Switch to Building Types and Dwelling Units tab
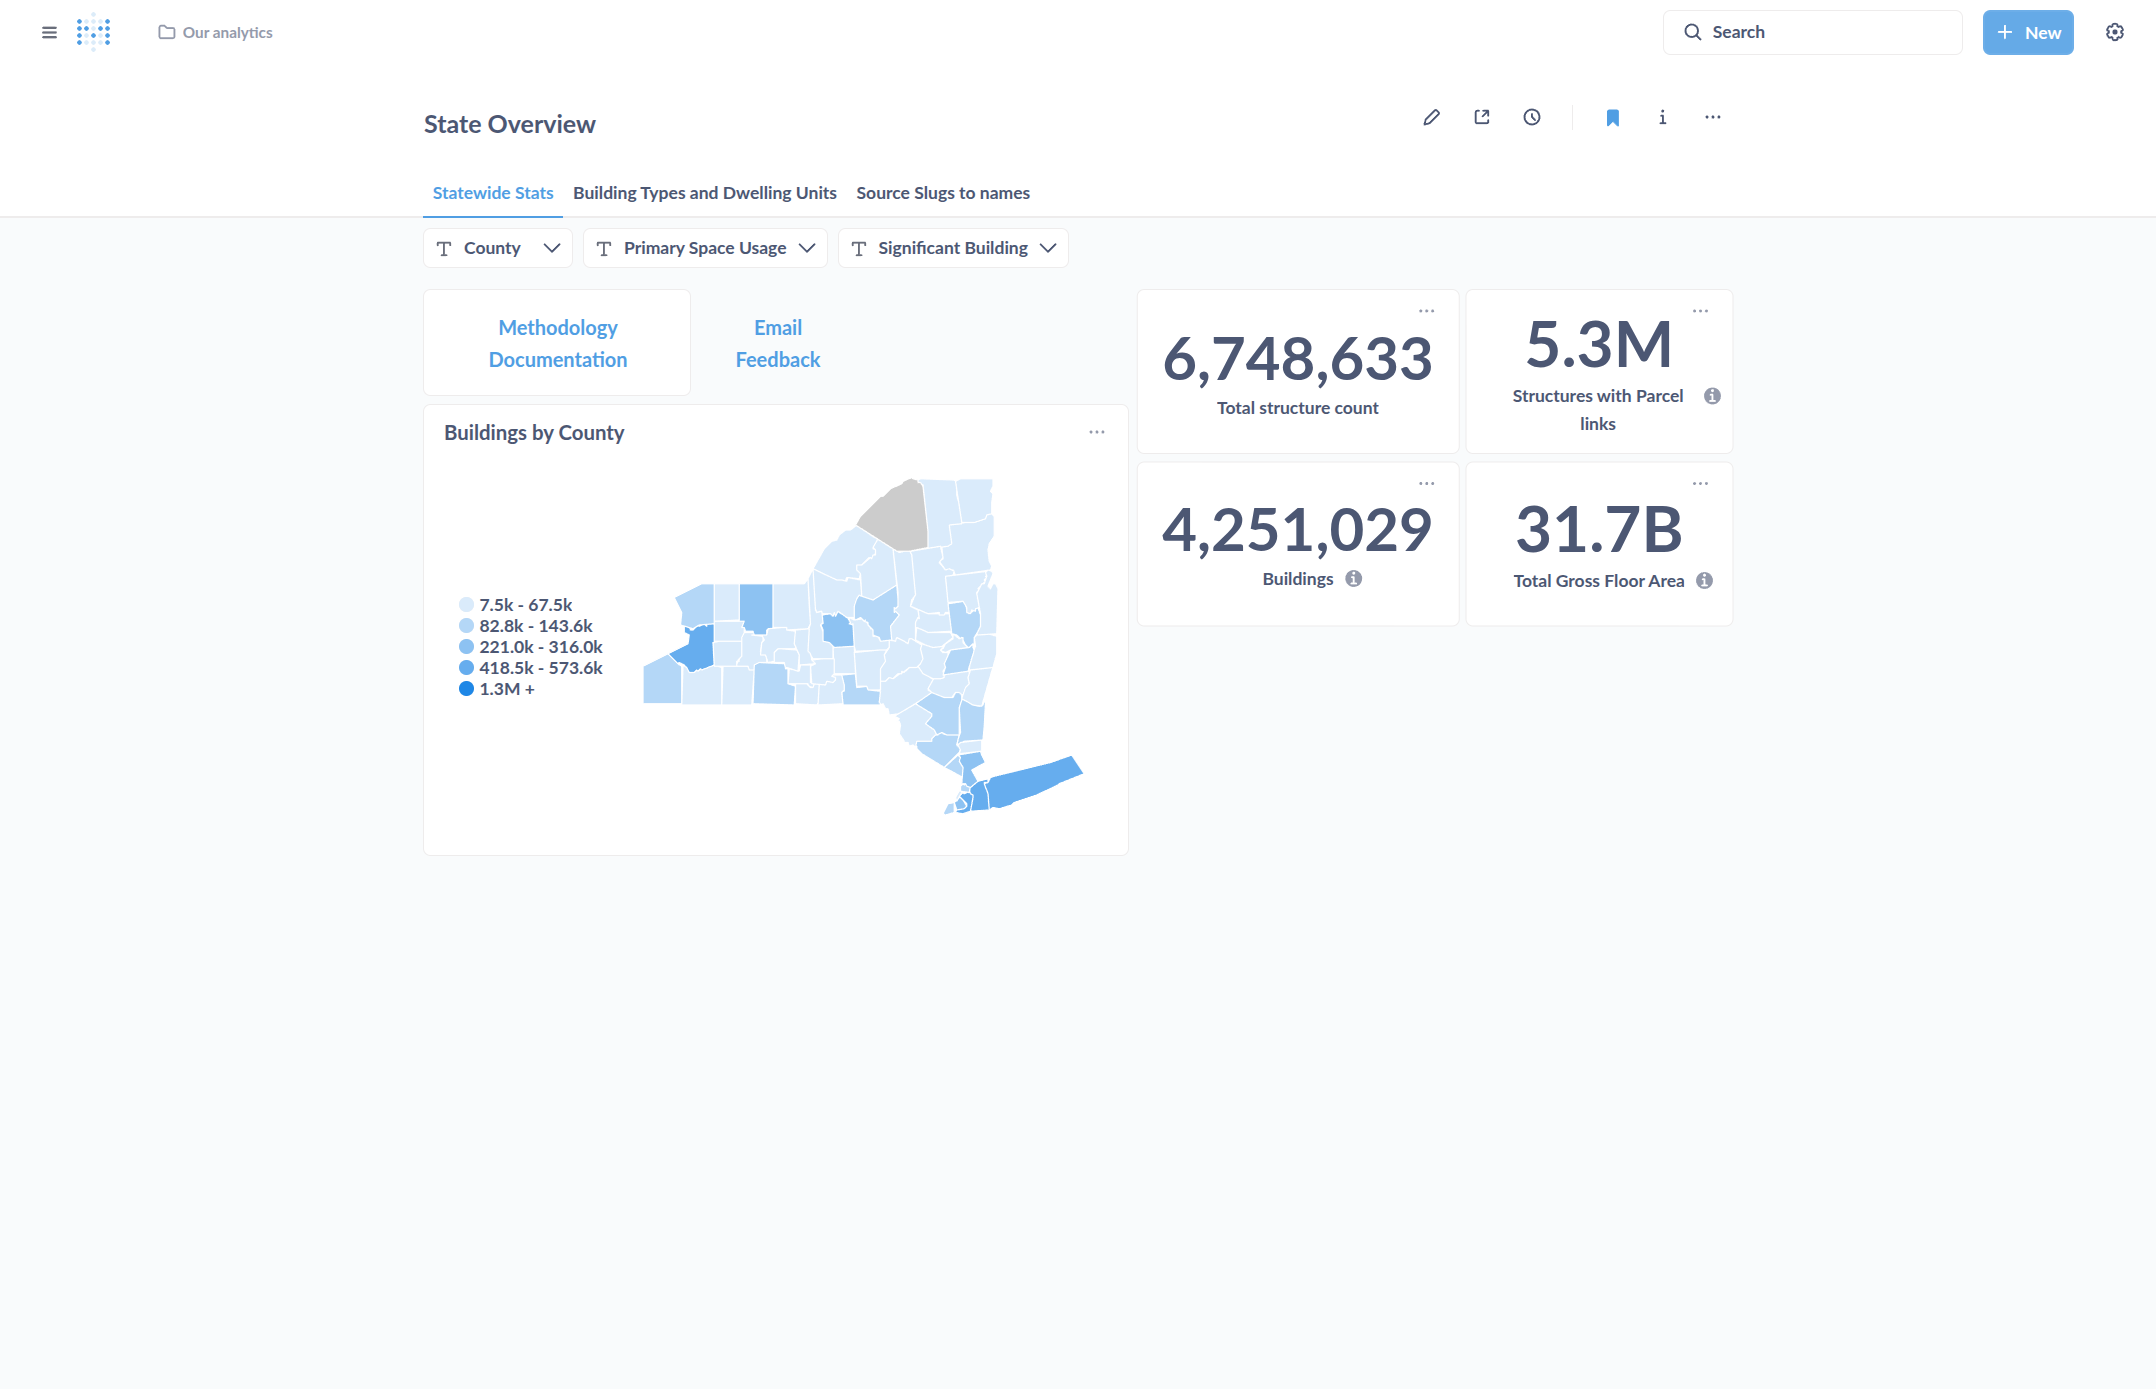 tap(704, 193)
